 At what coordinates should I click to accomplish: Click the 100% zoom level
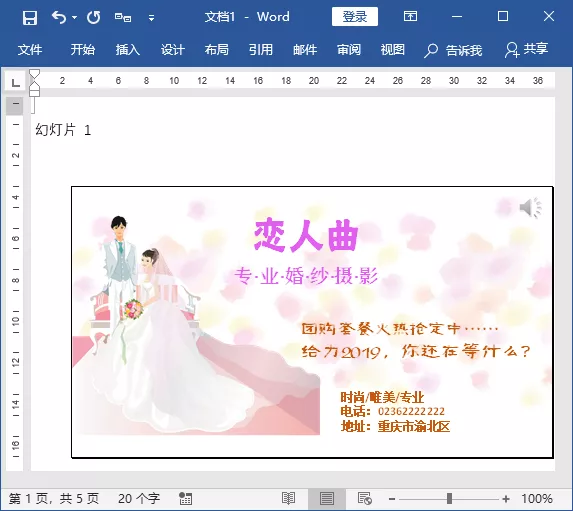[537, 499]
